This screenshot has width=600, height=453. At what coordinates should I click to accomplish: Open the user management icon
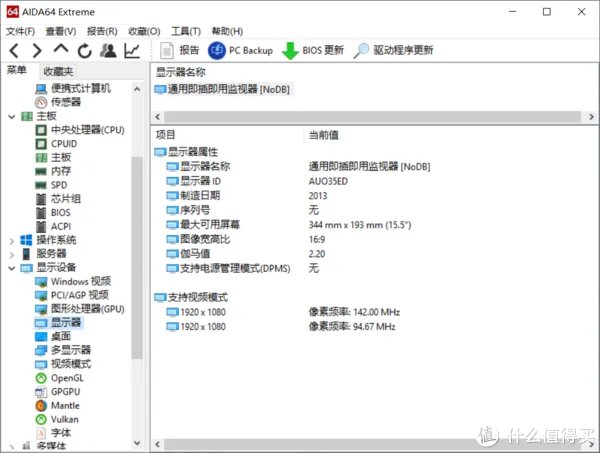pyautogui.click(x=108, y=51)
